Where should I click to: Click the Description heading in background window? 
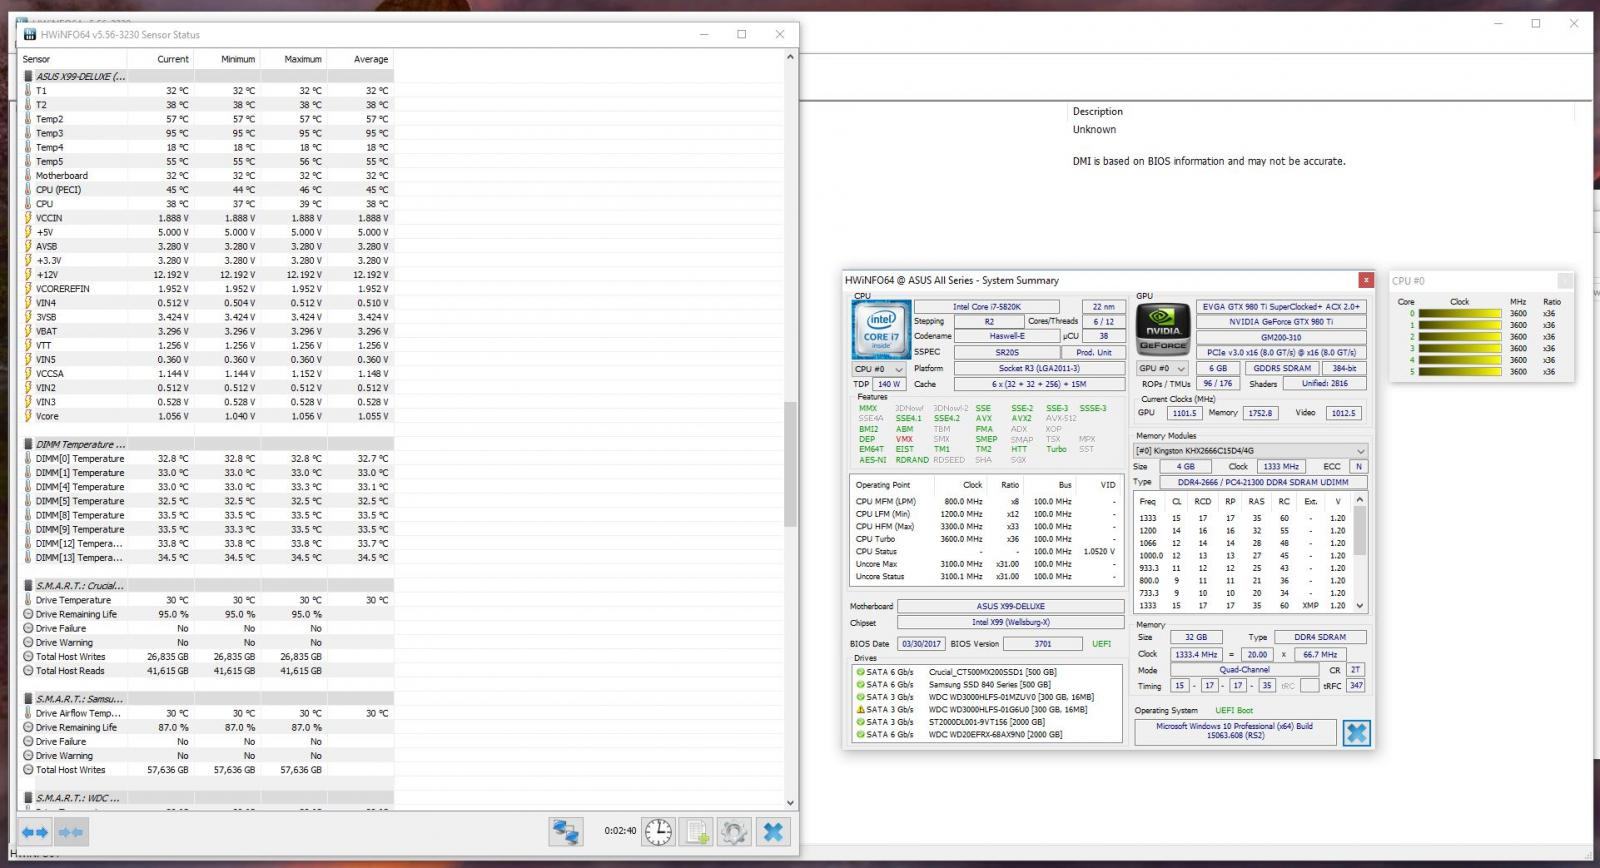pos(1098,111)
